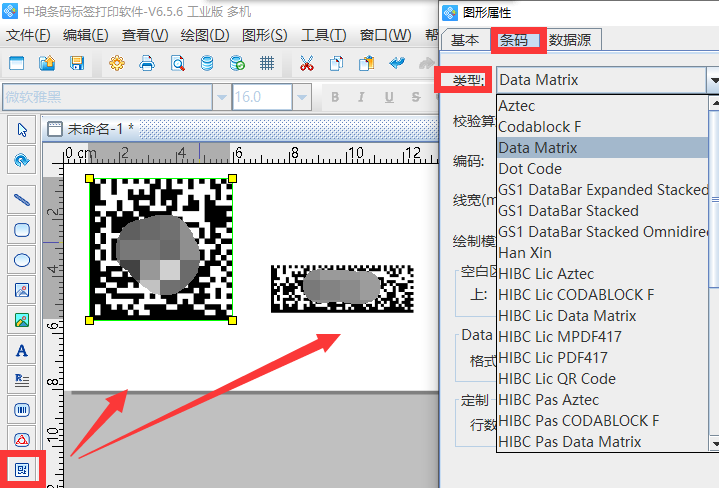Viewport: 719px width, 488px height.
Task: Save the label with the floppy disk icon
Action: (77, 63)
